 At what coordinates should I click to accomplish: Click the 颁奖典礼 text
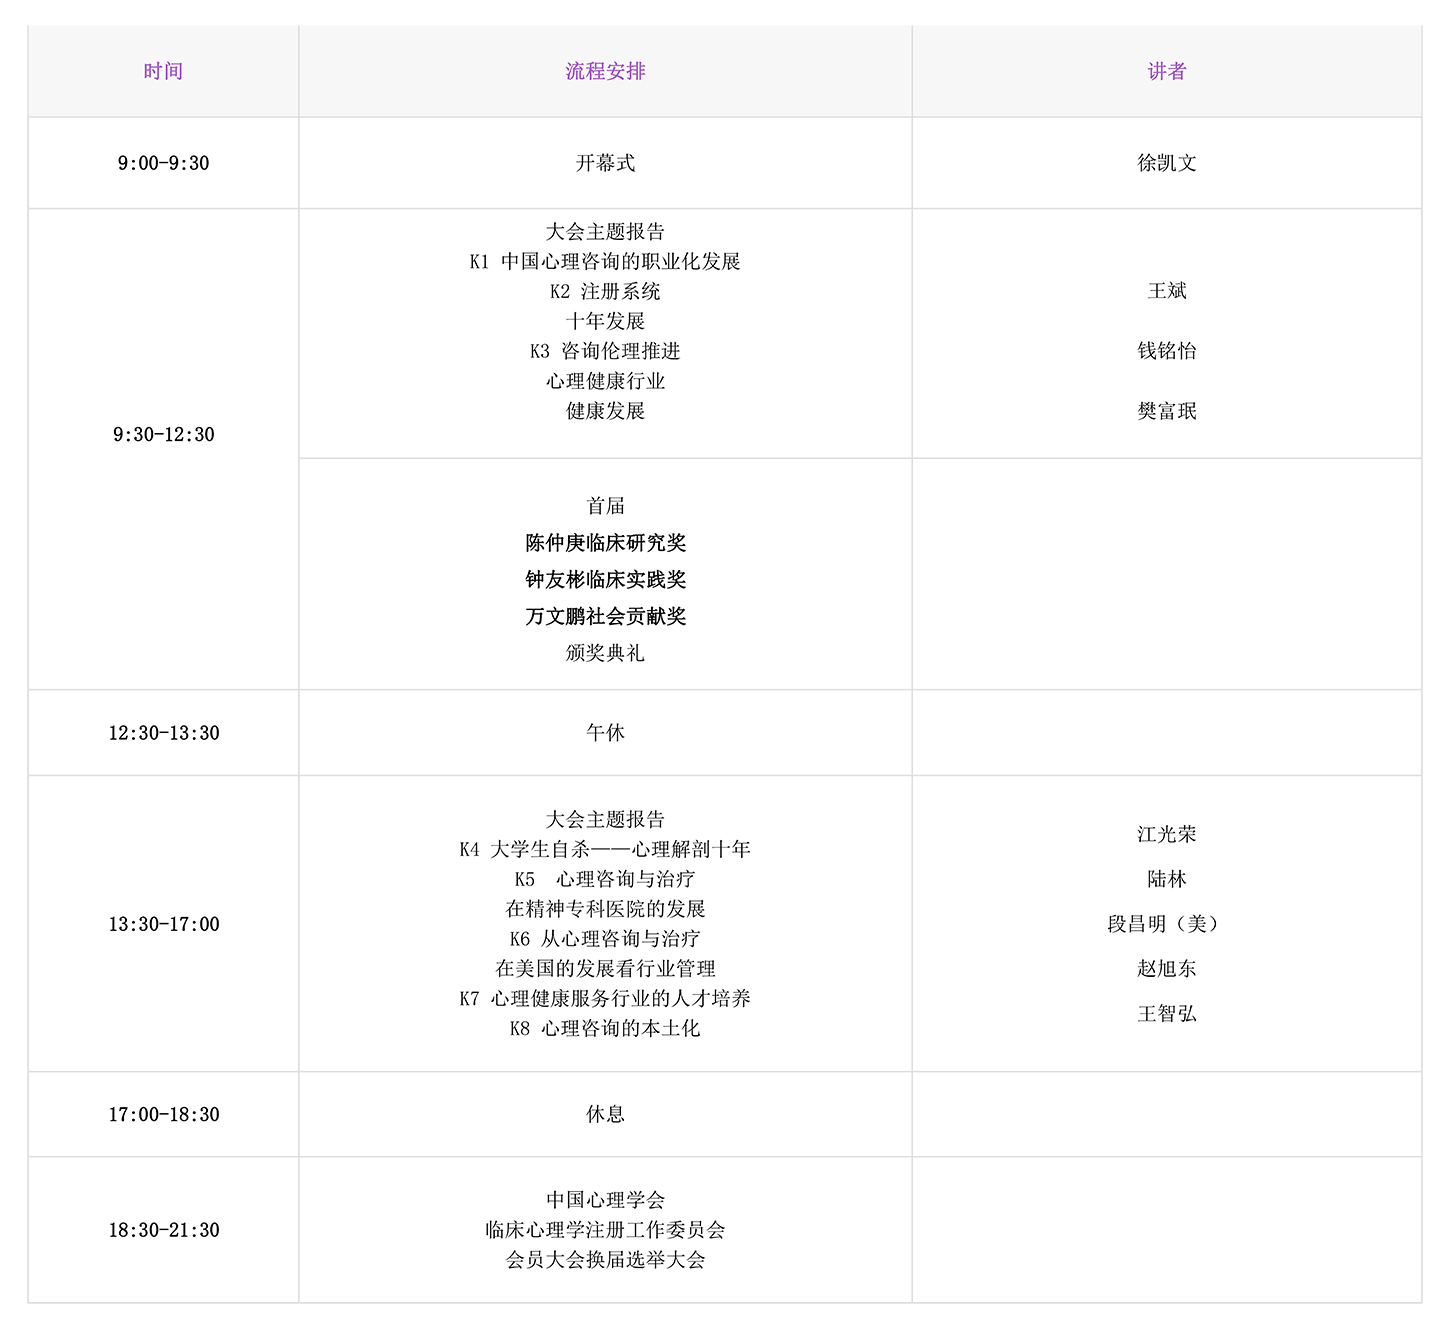(x=605, y=653)
